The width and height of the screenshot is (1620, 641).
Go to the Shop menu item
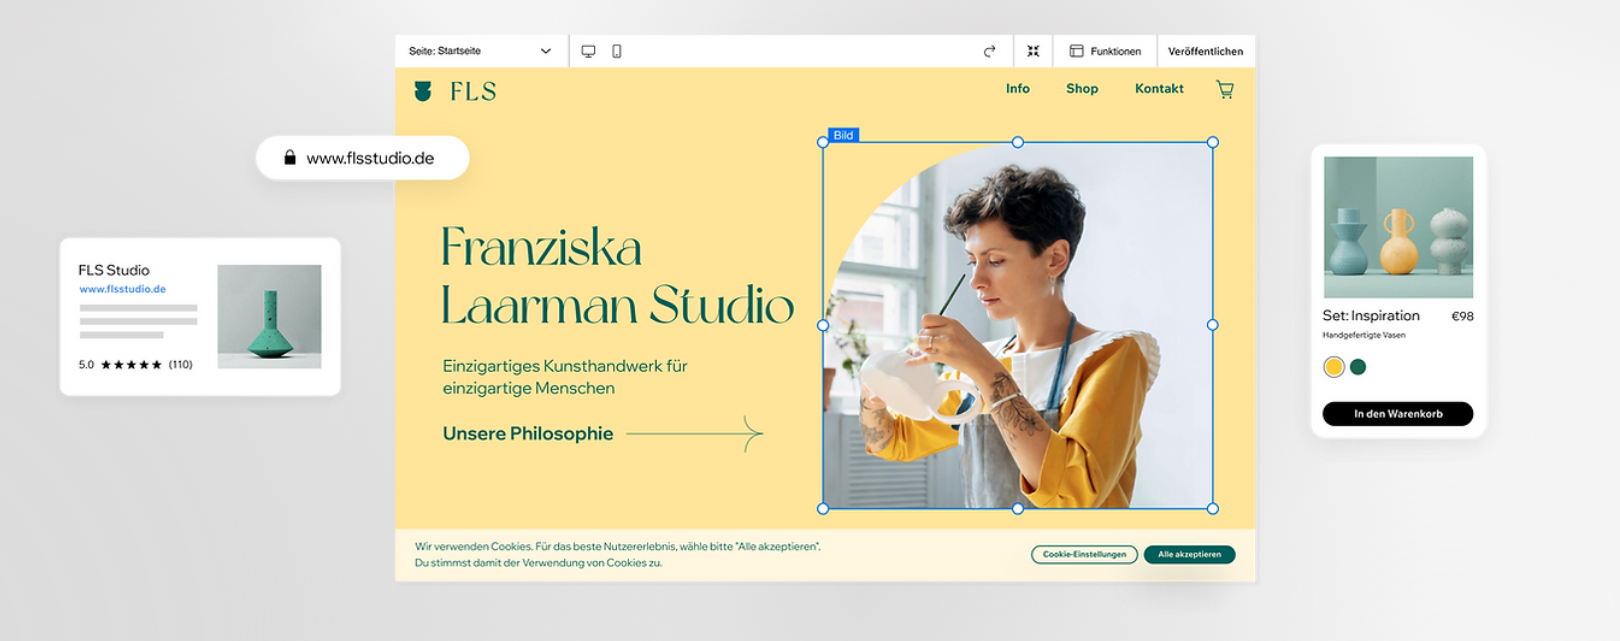click(1082, 89)
